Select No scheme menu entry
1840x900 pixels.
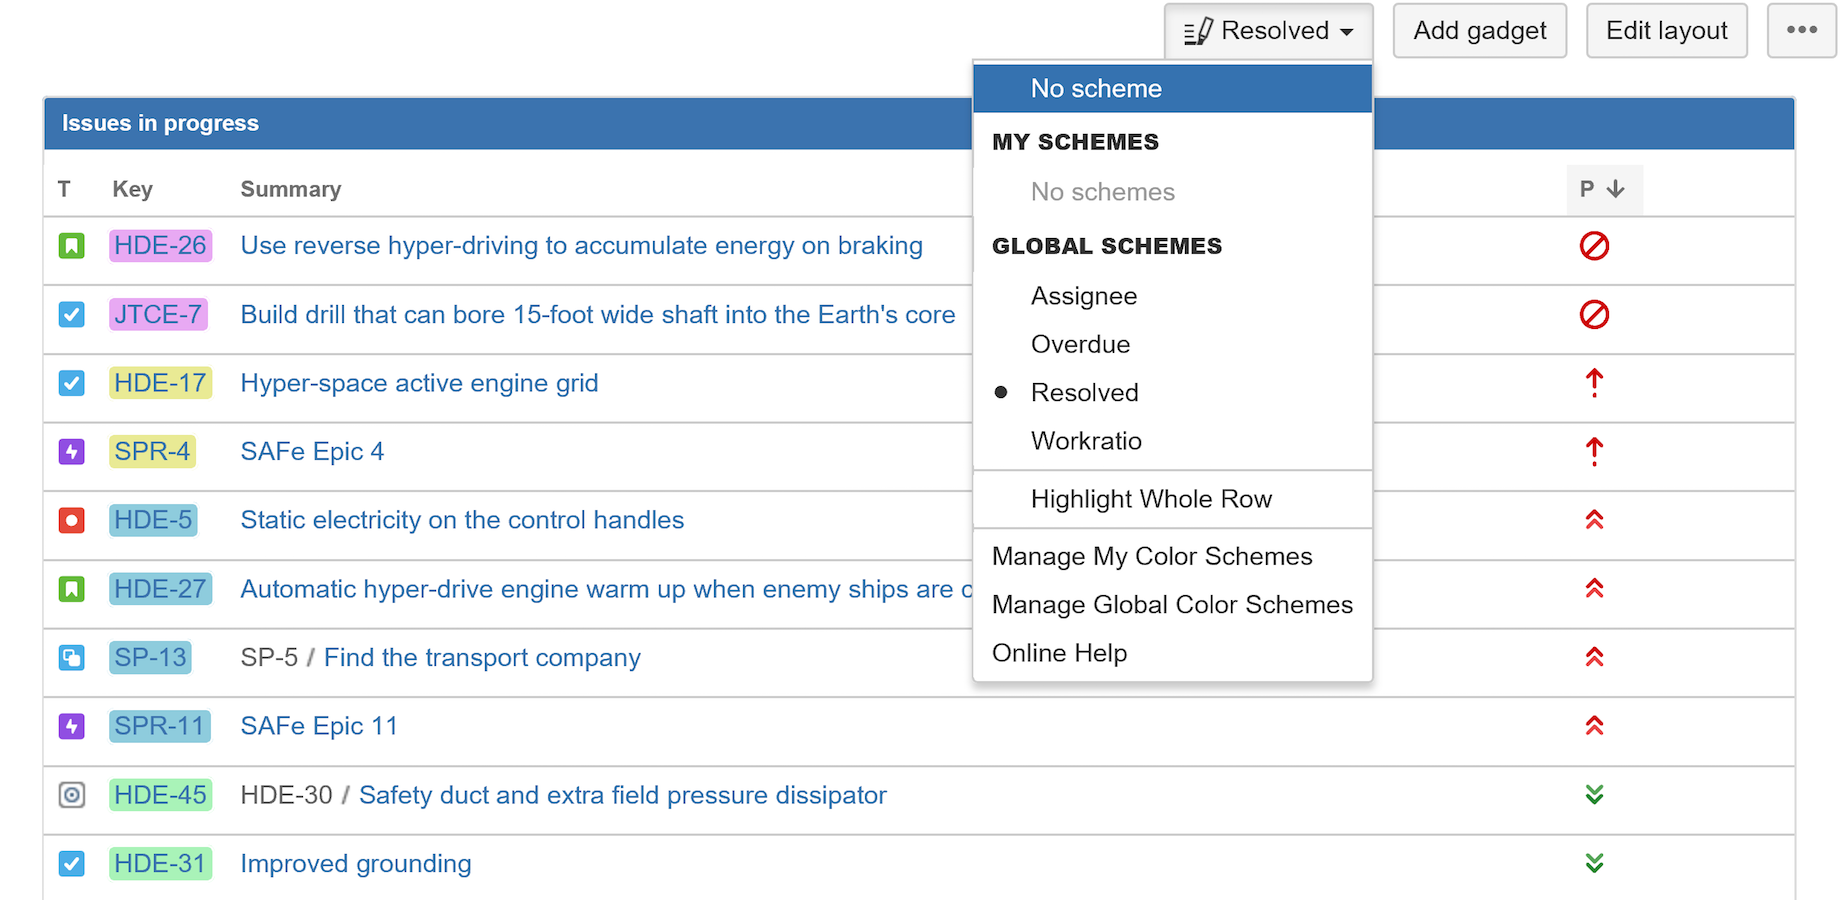coord(1096,89)
